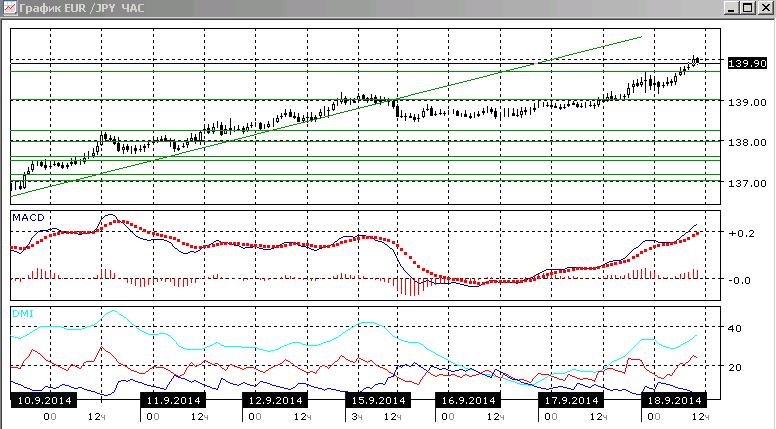Close the EUR/JPY chart window
This screenshot has height=429, width=776.
click(x=766, y=8)
